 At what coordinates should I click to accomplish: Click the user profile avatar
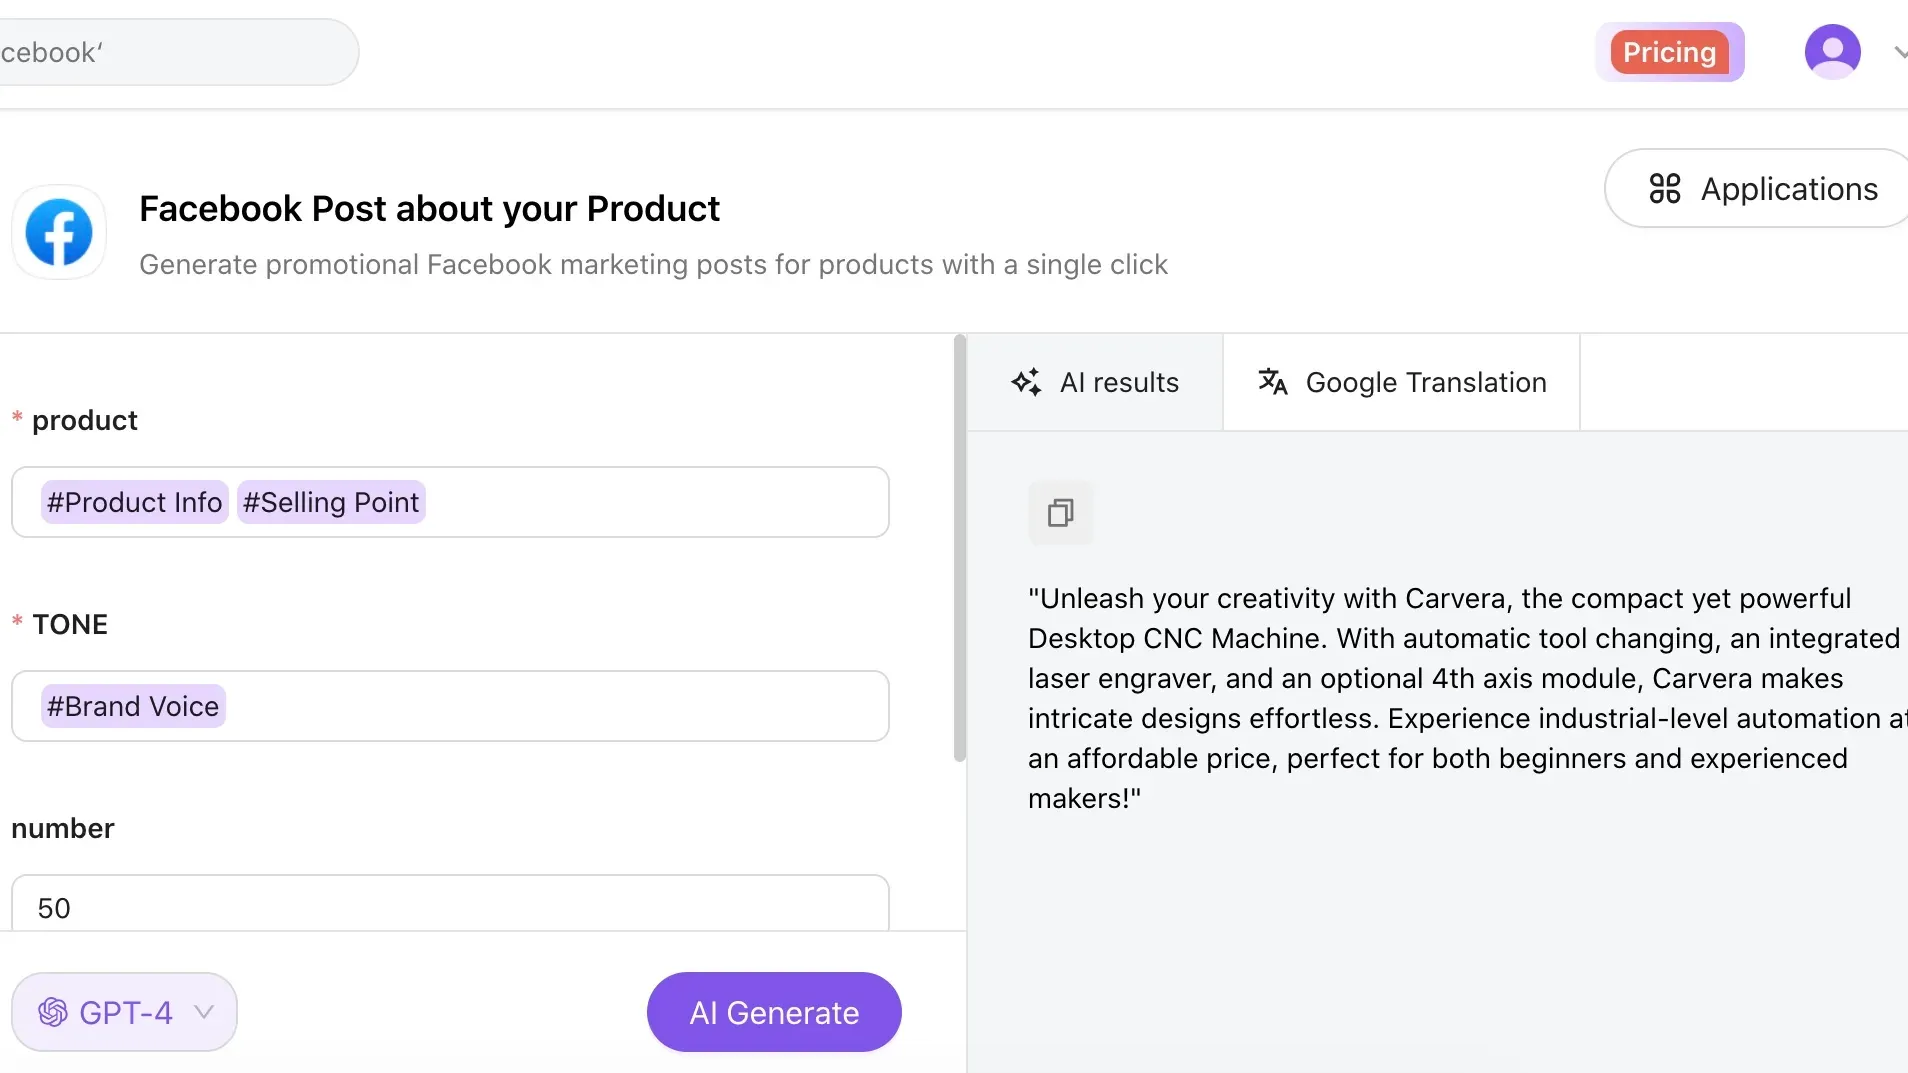pyautogui.click(x=1832, y=52)
